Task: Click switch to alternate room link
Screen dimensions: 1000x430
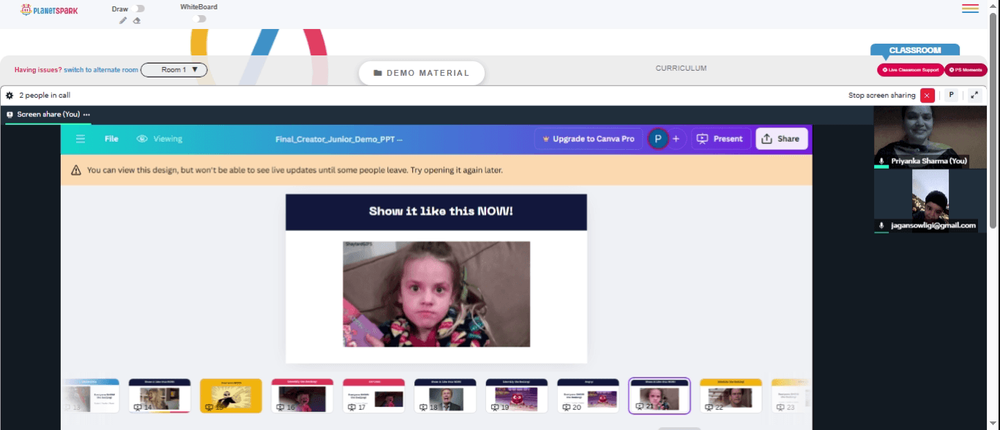Action: pos(101,70)
